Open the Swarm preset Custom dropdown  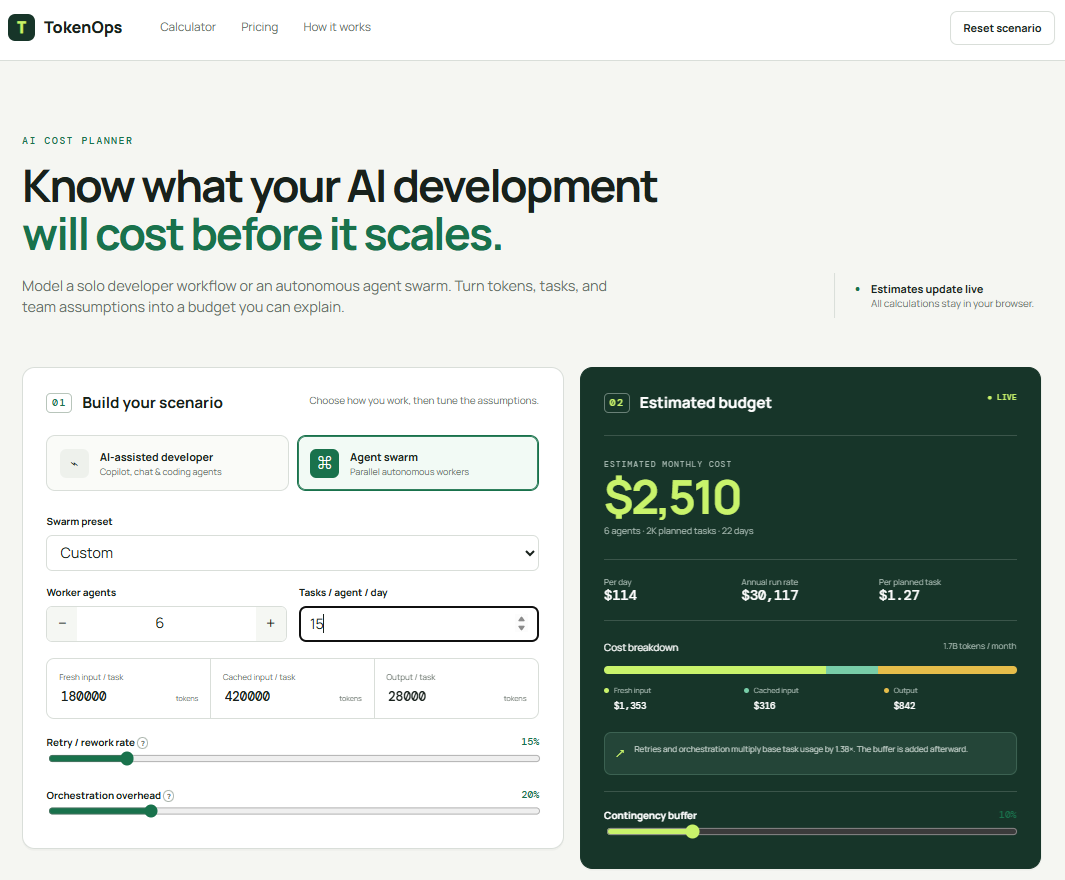293,553
